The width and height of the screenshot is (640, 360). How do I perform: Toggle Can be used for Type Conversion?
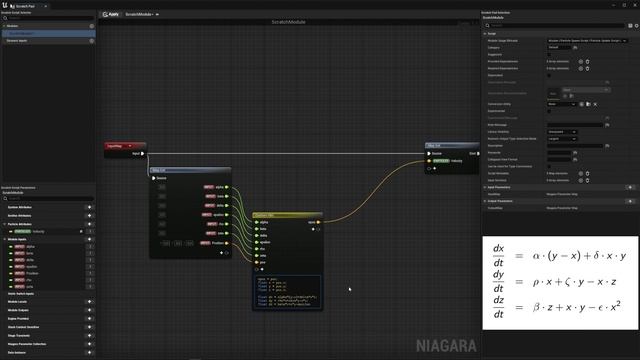(x=549, y=167)
